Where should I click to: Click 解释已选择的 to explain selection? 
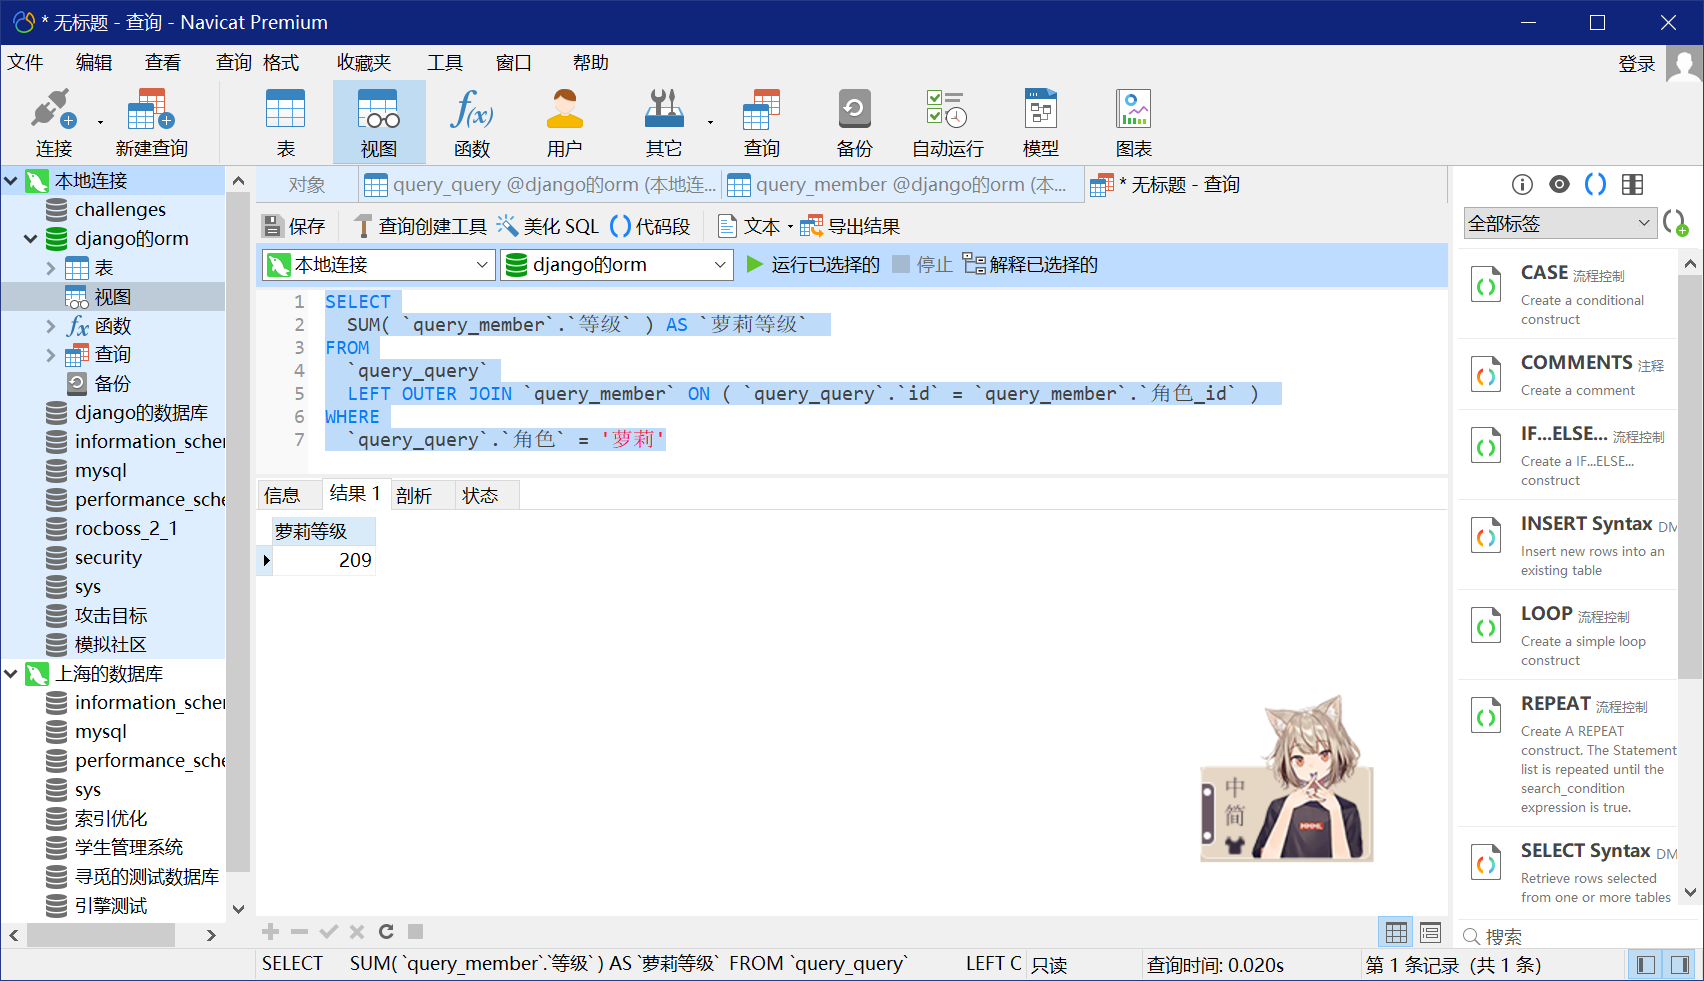(x=1032, y=264)
